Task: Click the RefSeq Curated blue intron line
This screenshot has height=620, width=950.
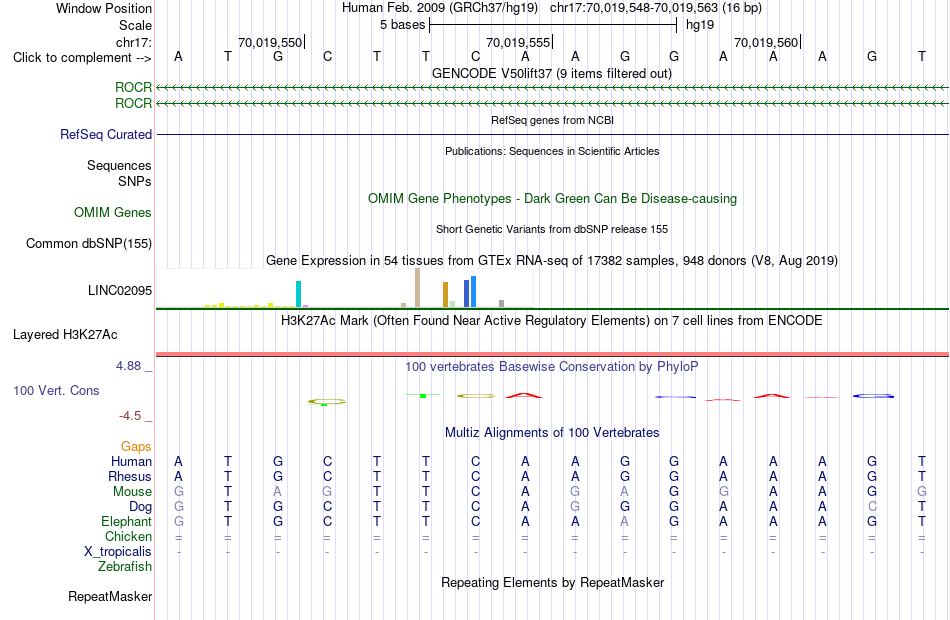Action: 552,134
